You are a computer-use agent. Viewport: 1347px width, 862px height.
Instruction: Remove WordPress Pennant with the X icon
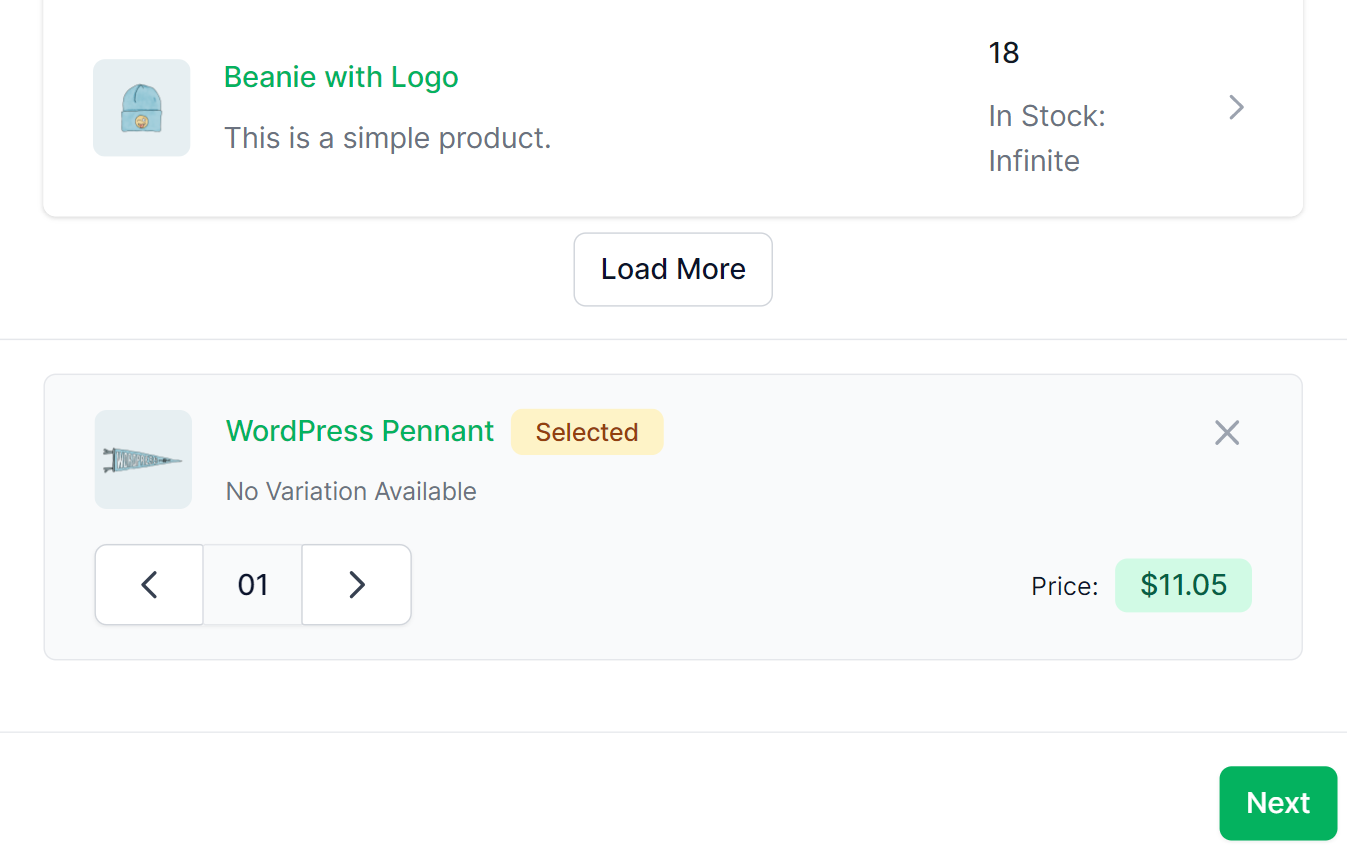pos(1227,433)
